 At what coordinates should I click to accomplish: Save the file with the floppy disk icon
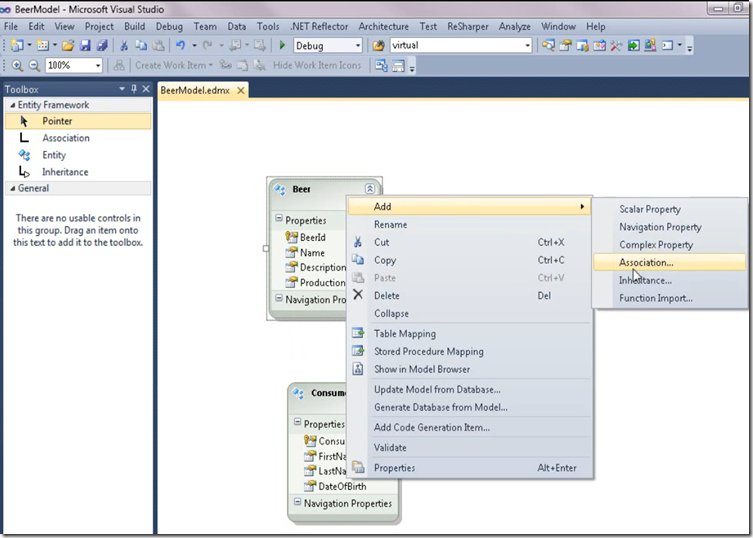[x=85, y=46]
